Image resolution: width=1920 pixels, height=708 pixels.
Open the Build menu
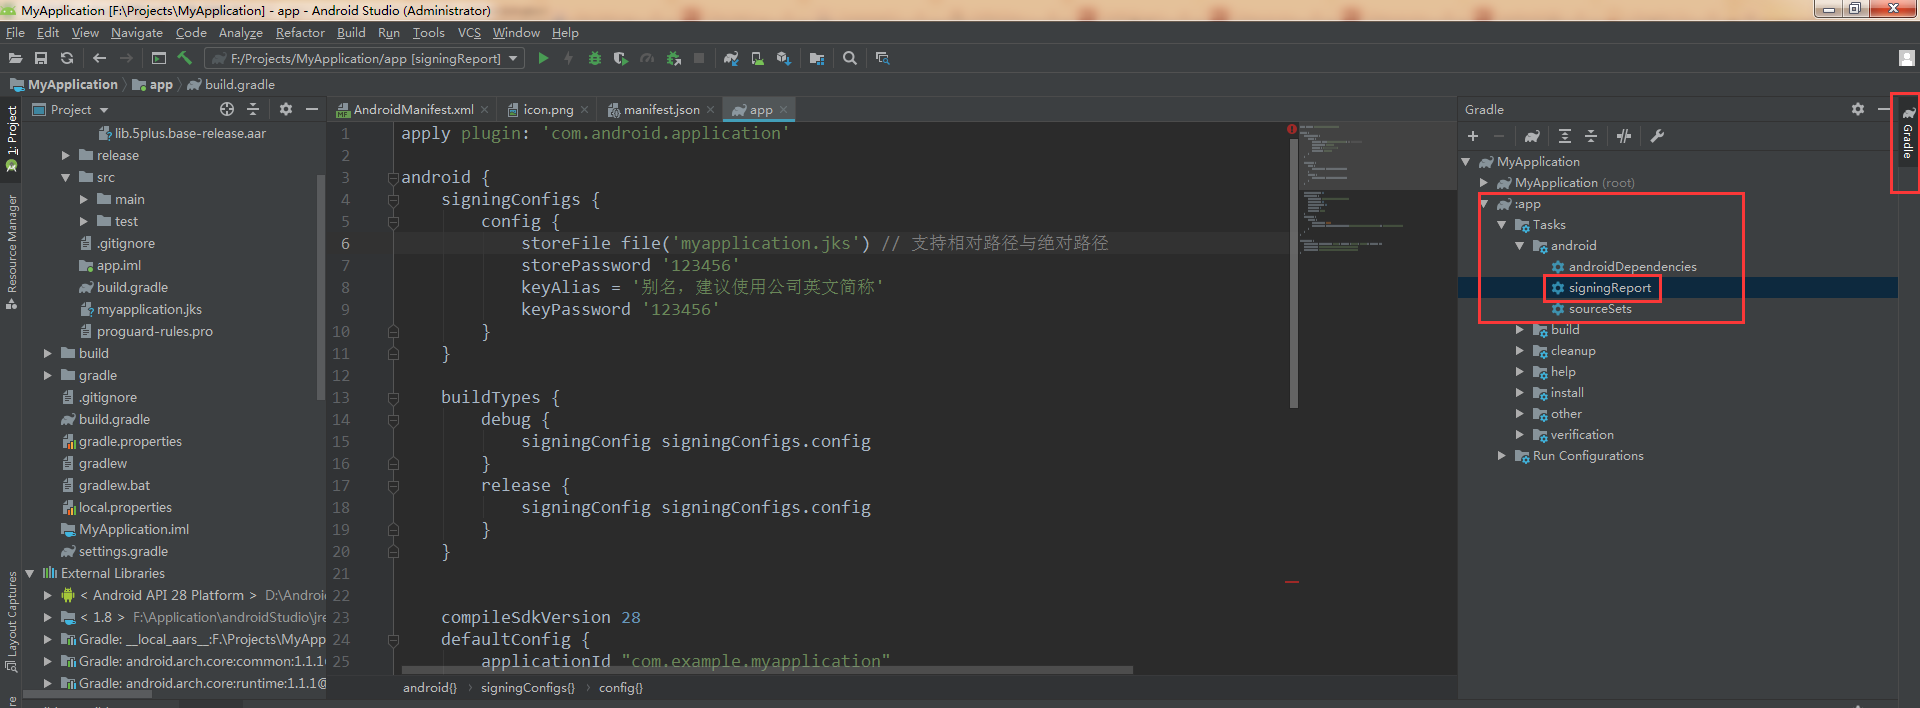pos(351,33)
